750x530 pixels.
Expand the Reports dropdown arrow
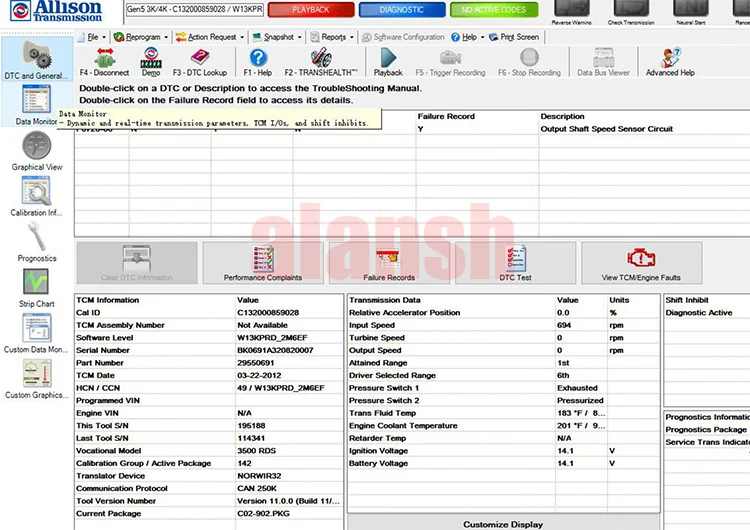tap(352, 37)
